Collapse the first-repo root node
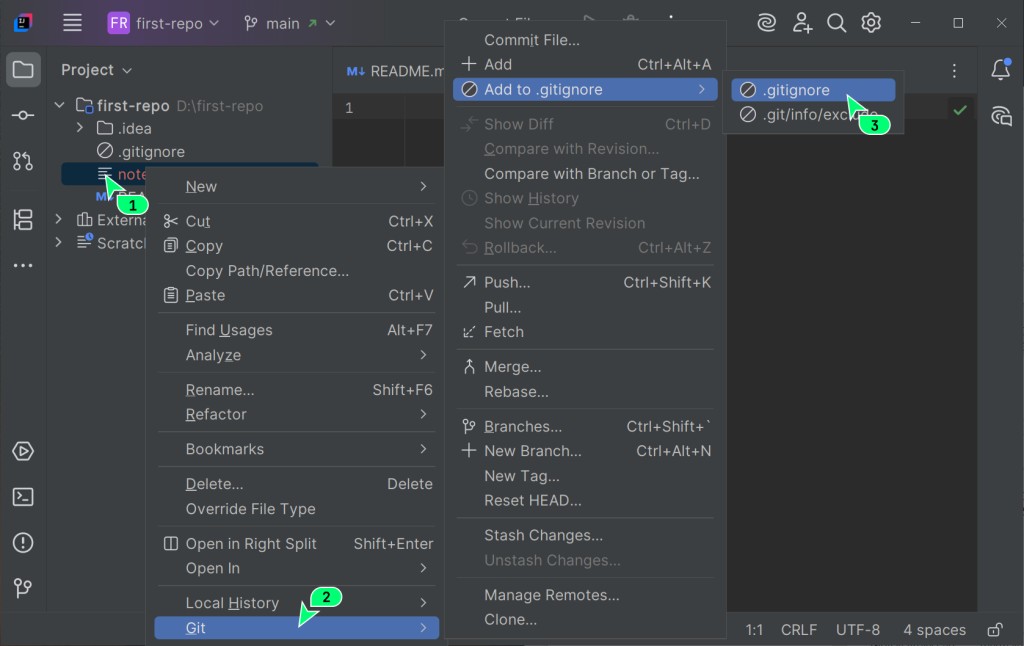The height and width of the screenshot is (646, 1024). [x=59, y=105]
